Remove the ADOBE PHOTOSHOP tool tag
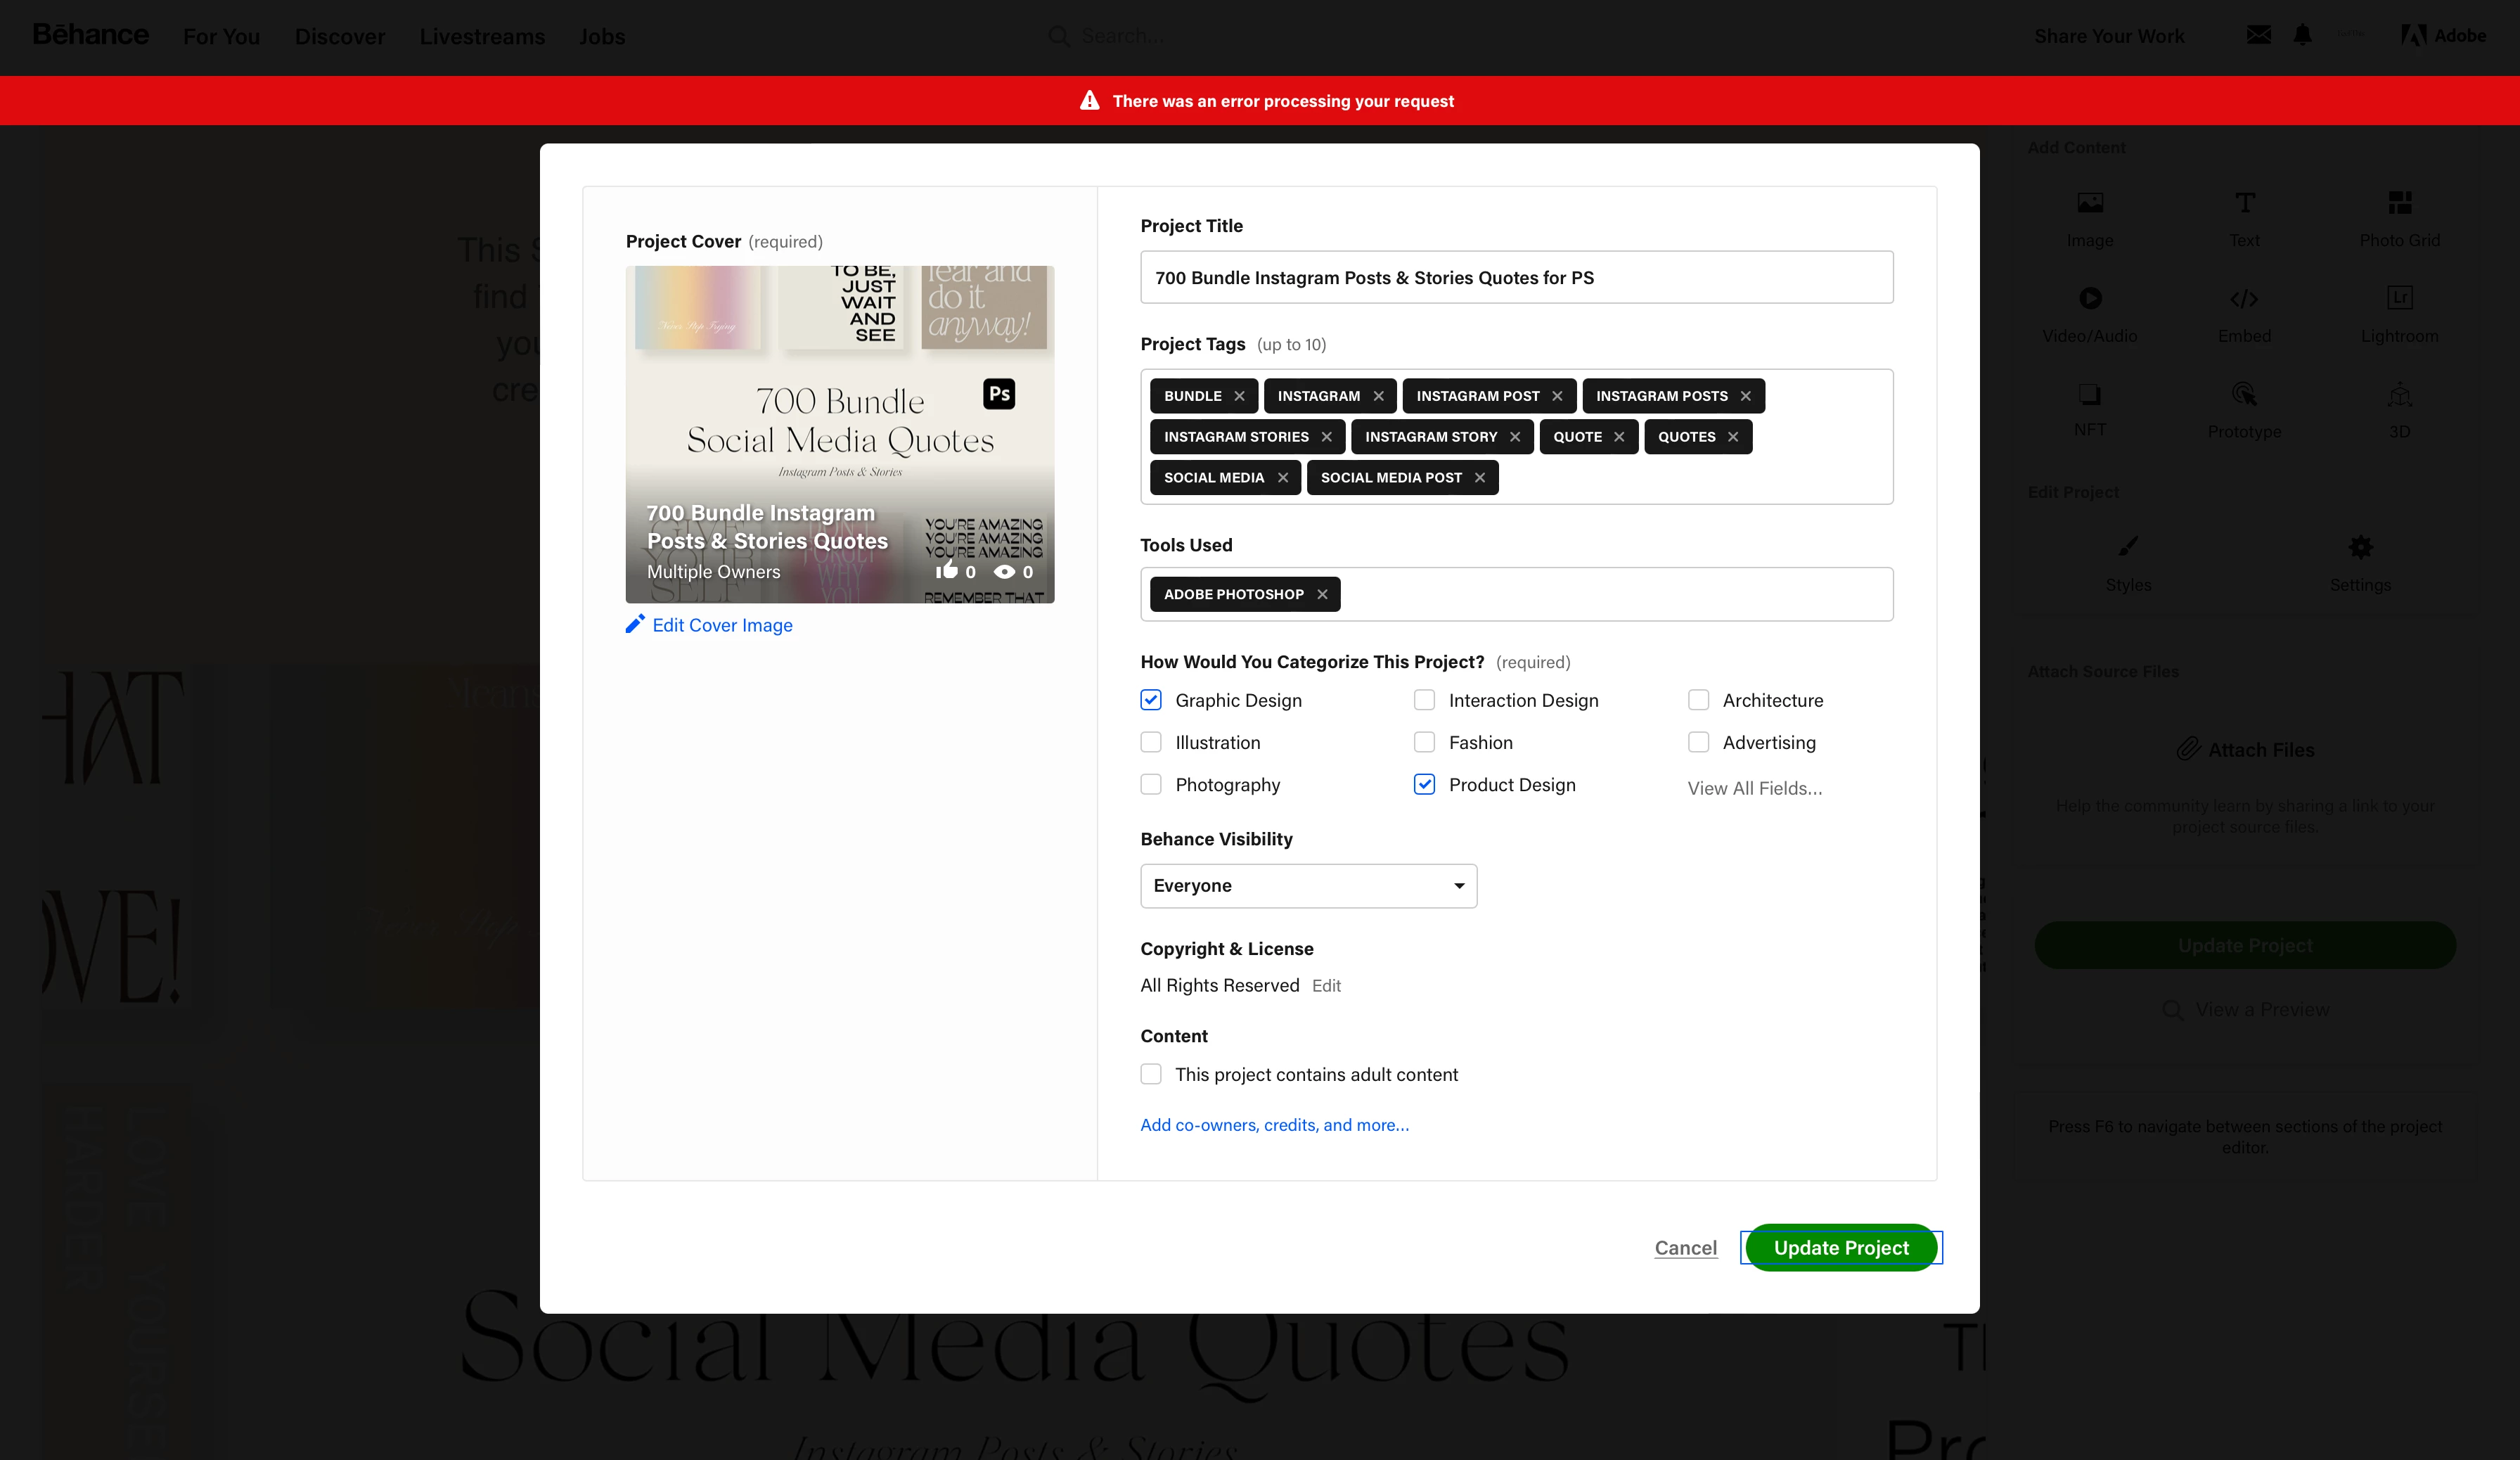The height and width of the screenshot is (1460, 2520). point(1321,594)
